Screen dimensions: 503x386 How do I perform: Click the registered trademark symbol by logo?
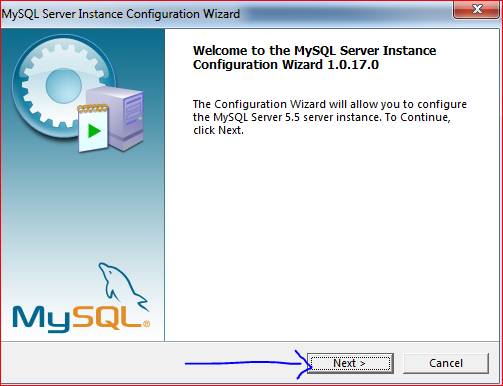[146, 324]
